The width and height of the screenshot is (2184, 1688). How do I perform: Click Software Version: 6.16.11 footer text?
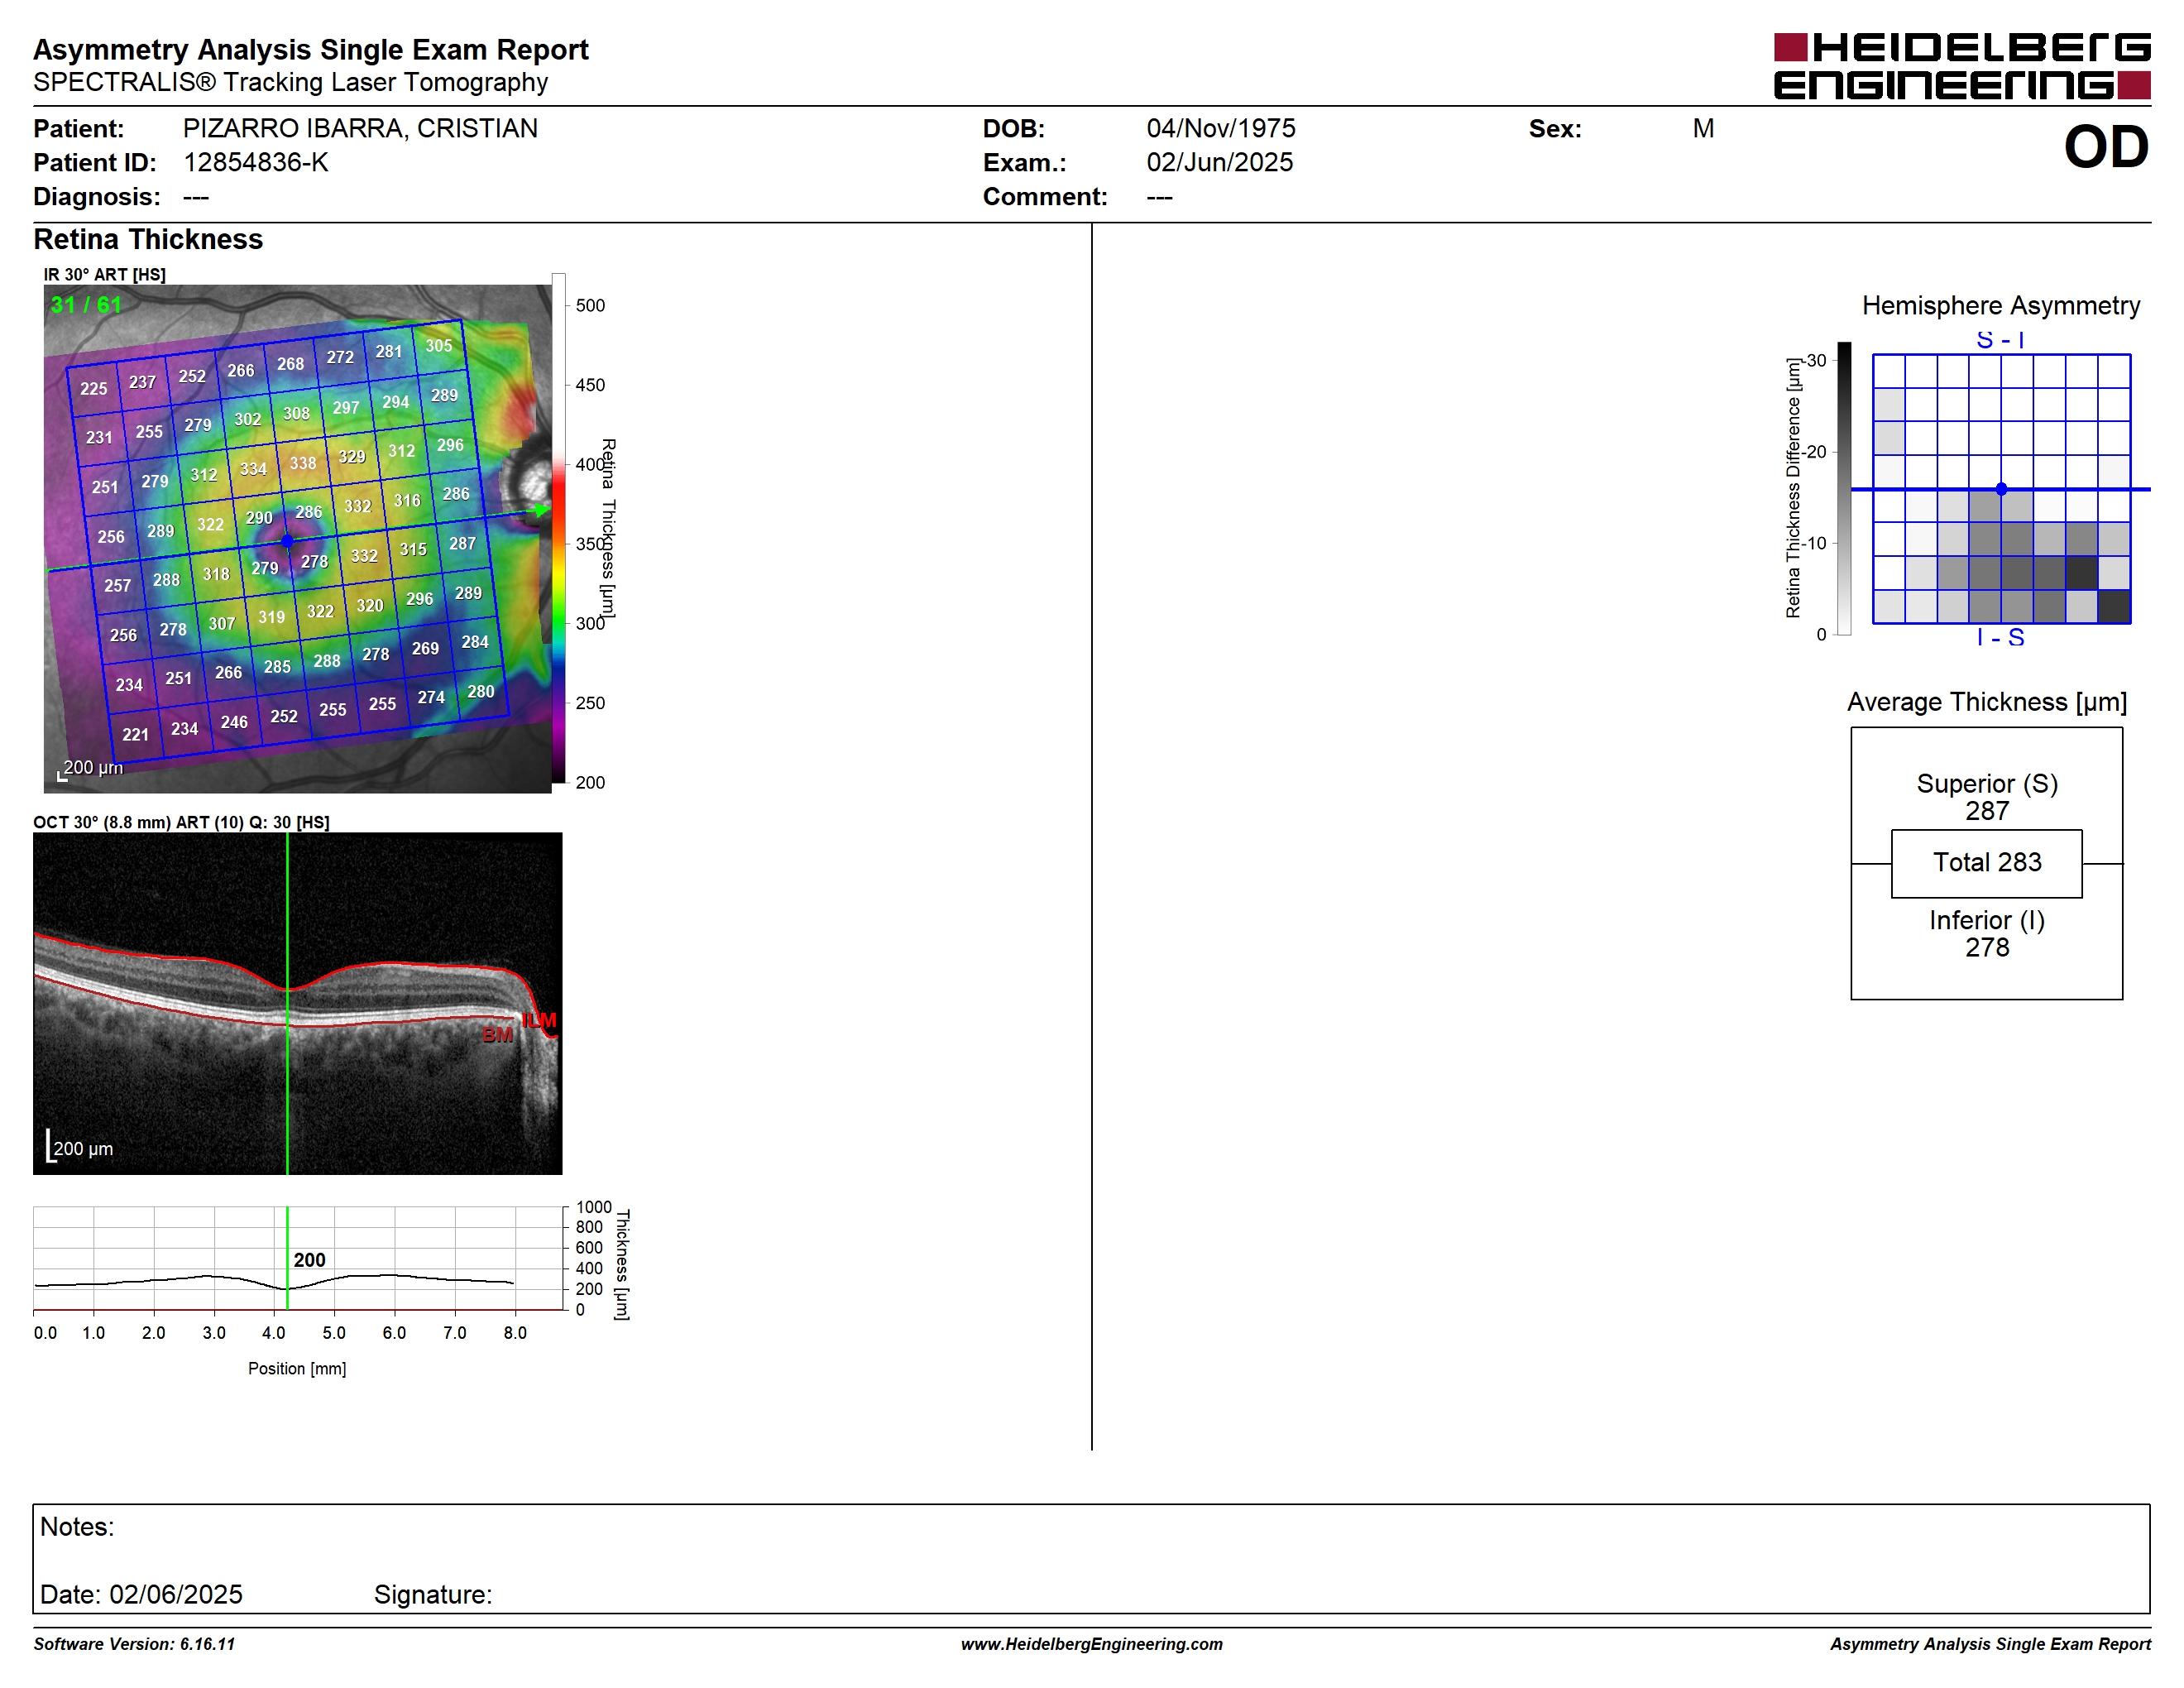click(134, 1644)
